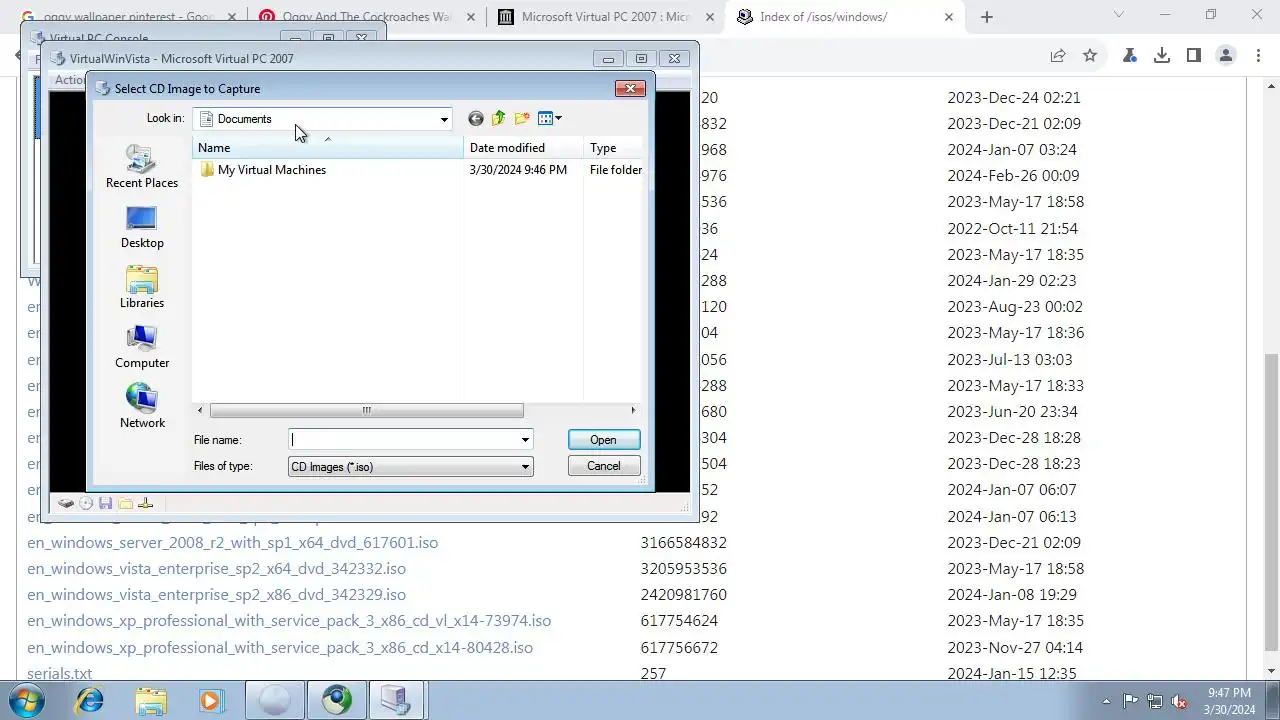Open Action Center flag tray icon

click(x=1131, y=701)
